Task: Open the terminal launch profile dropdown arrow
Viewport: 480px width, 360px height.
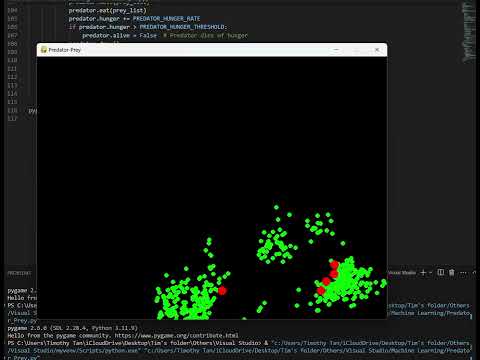Action: (431, 273)
